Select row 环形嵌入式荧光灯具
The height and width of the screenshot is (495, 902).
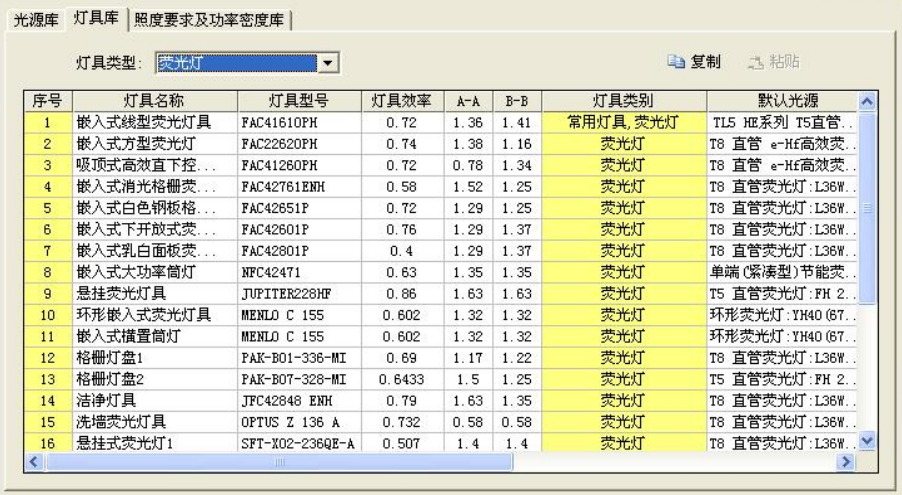(x=441, y=315)
